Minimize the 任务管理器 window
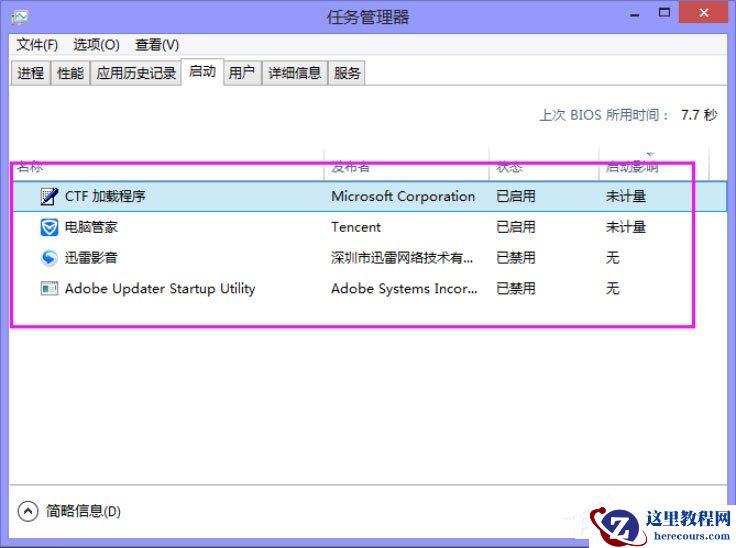This screenshot has height=548, width=736. point(635,14)
